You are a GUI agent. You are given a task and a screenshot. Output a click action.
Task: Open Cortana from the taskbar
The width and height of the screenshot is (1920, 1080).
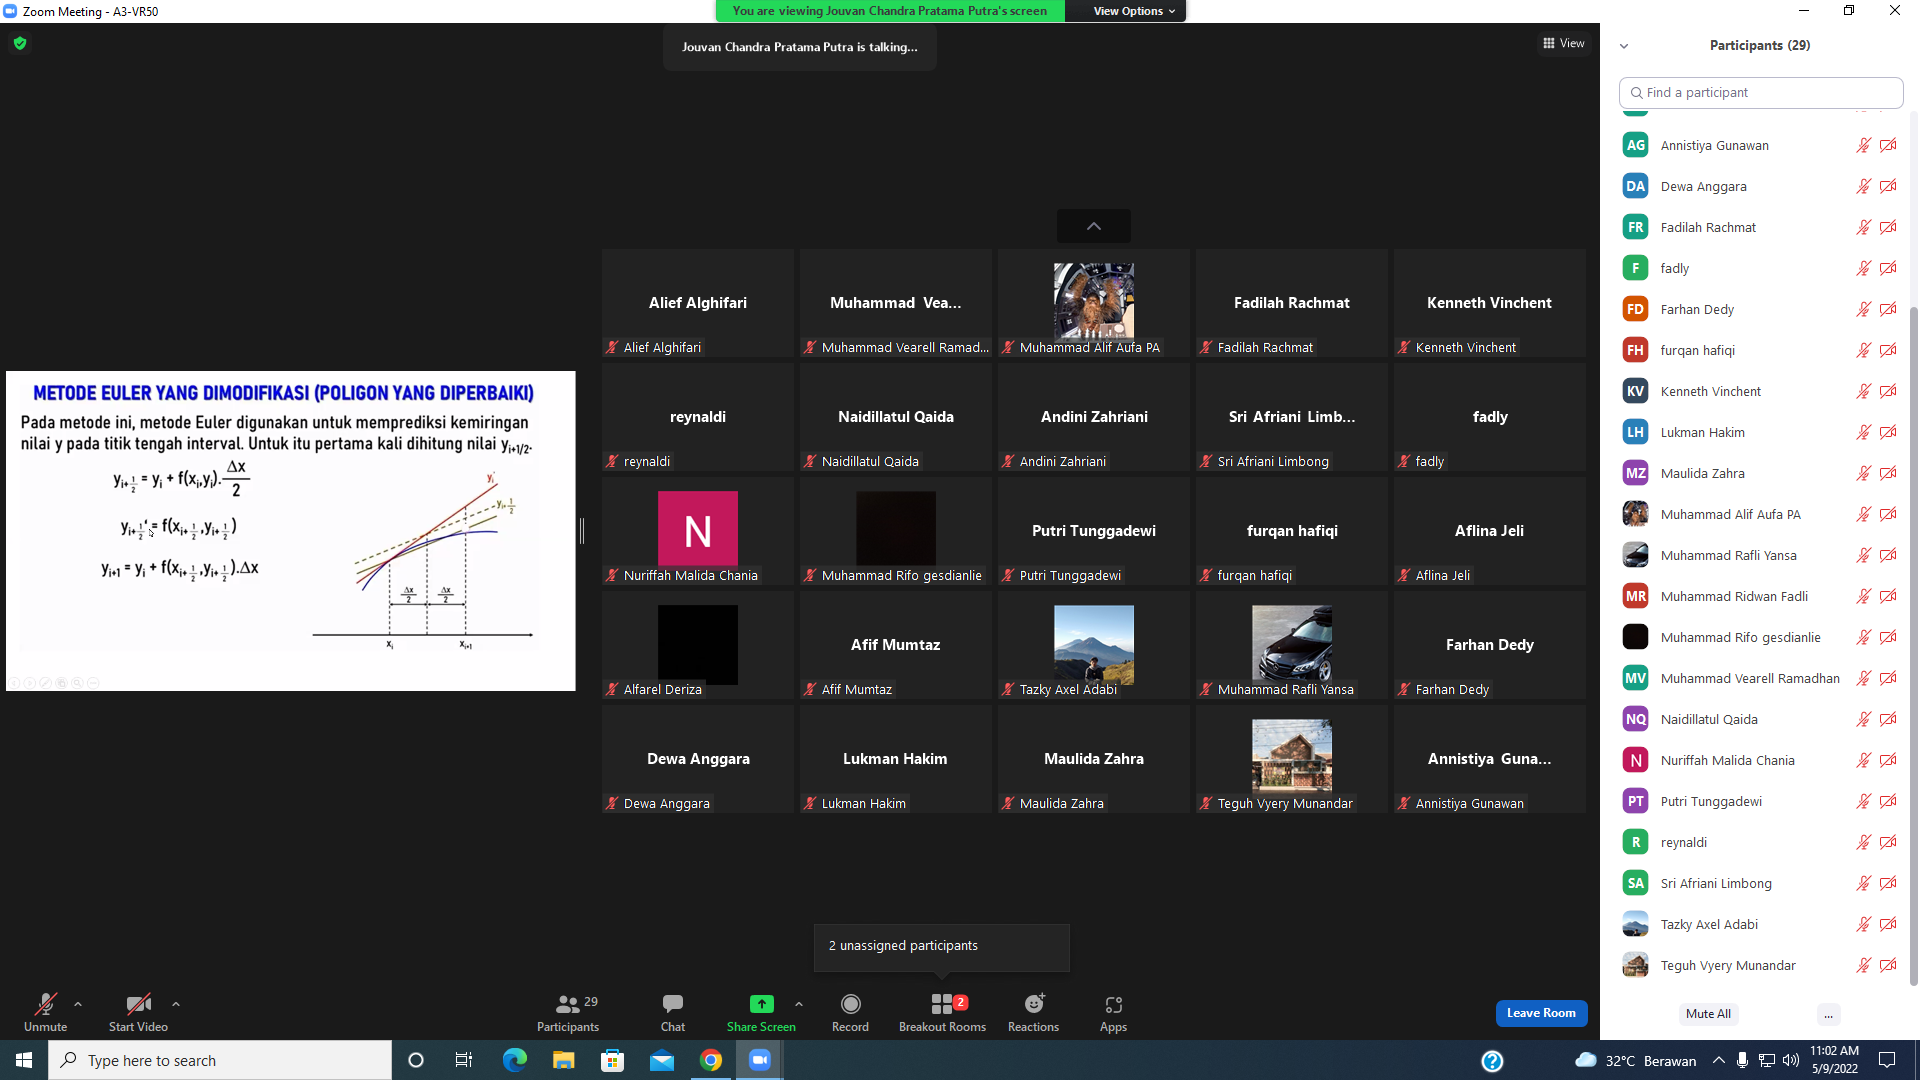[x=416, y=1060]
